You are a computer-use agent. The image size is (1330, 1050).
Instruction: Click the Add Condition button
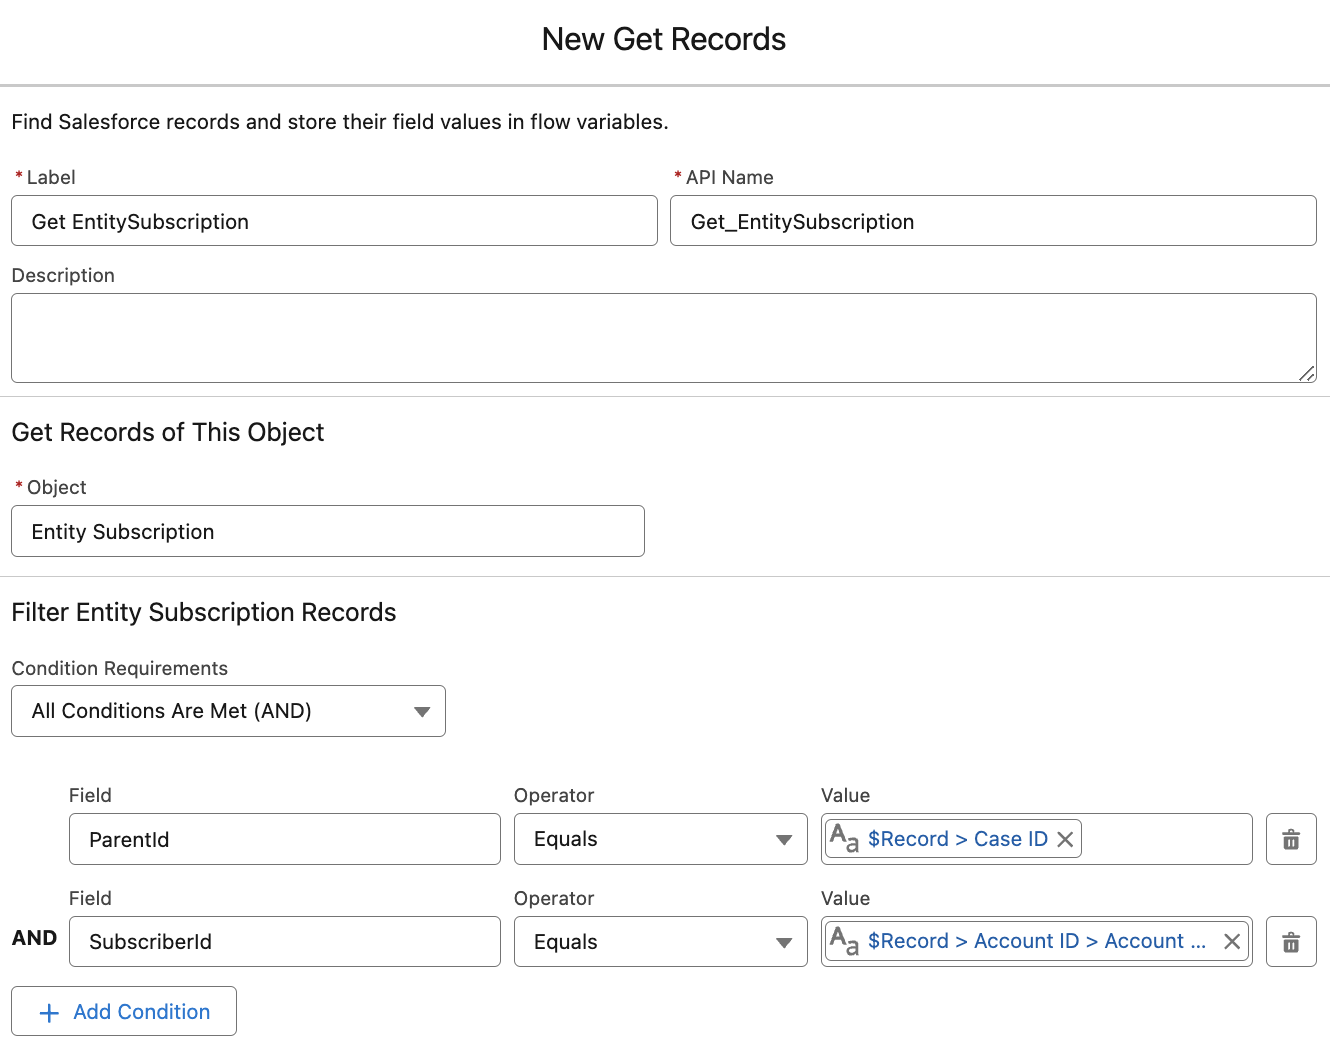tap(123, 1011)
